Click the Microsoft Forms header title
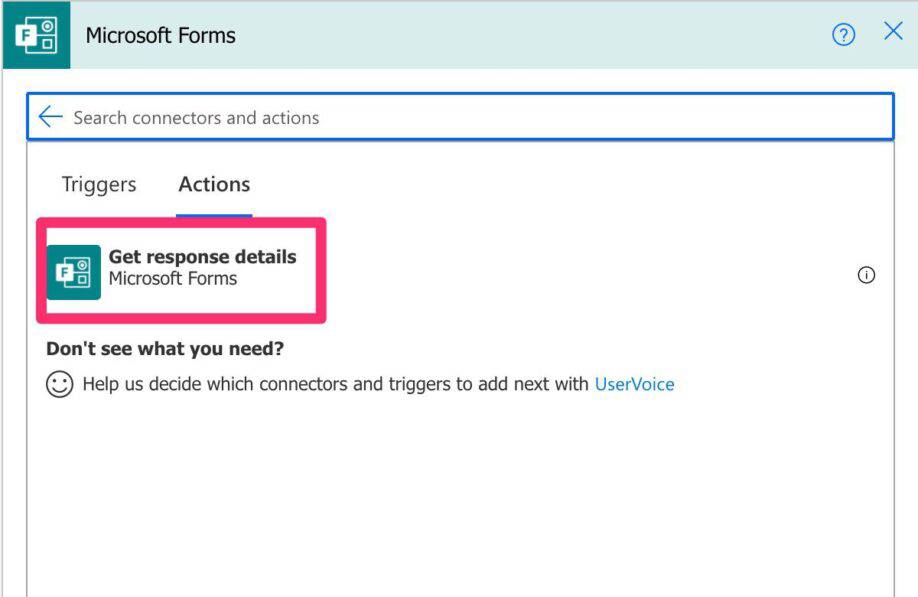The image size is (918, 597). coord(160,36)
